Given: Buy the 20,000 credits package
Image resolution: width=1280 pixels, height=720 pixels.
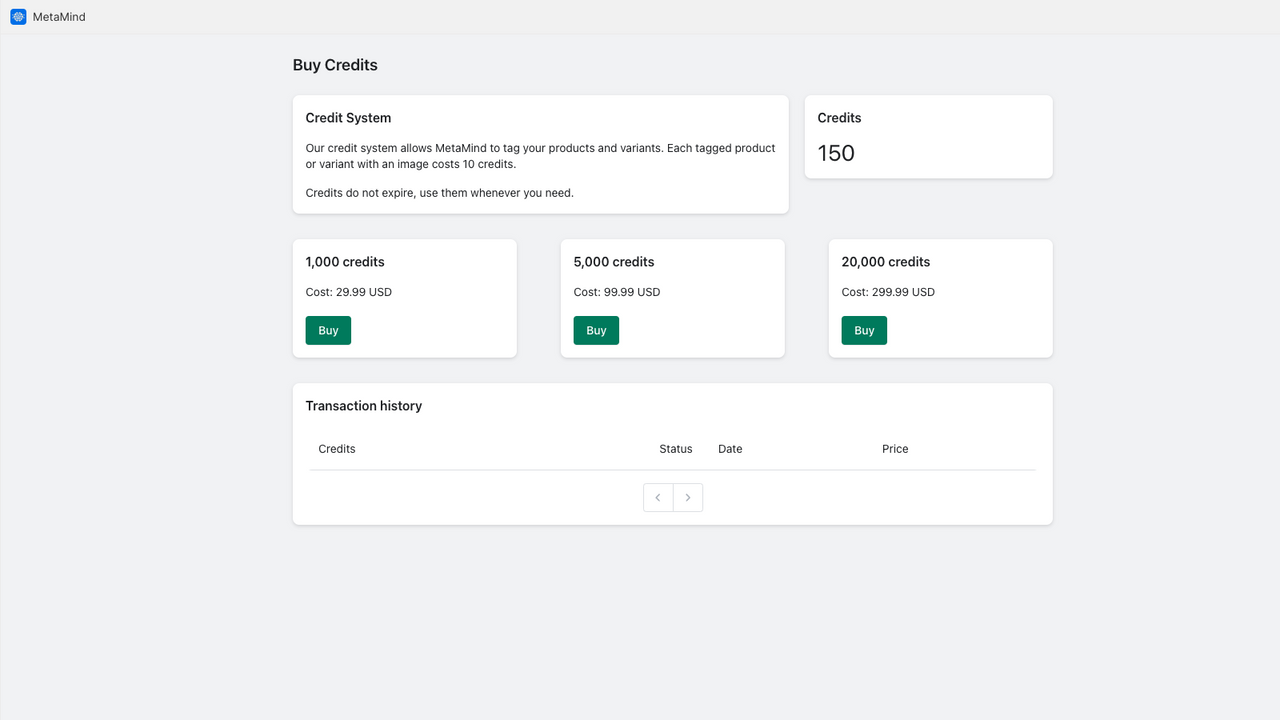Looking at the screenshot, I should 864,330.
